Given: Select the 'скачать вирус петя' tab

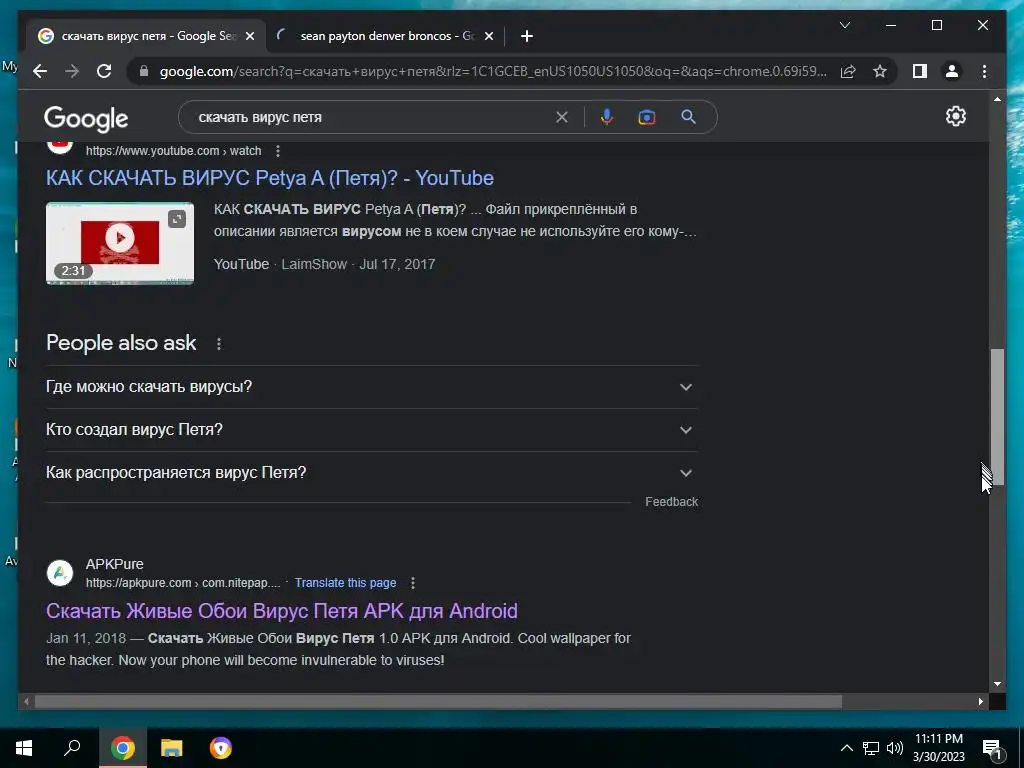Looking at the screenshot, I should [147, 36].
